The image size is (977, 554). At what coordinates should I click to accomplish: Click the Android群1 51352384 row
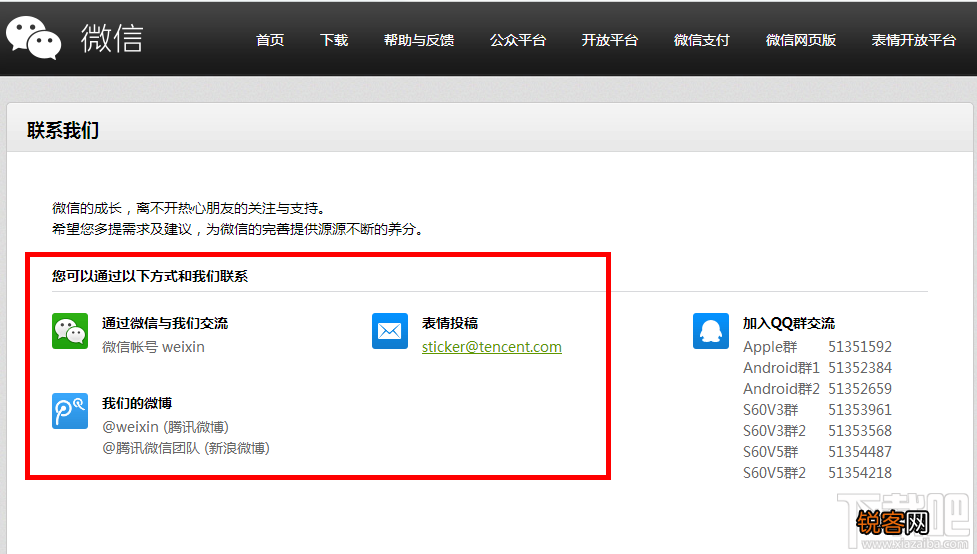[817, 368]
